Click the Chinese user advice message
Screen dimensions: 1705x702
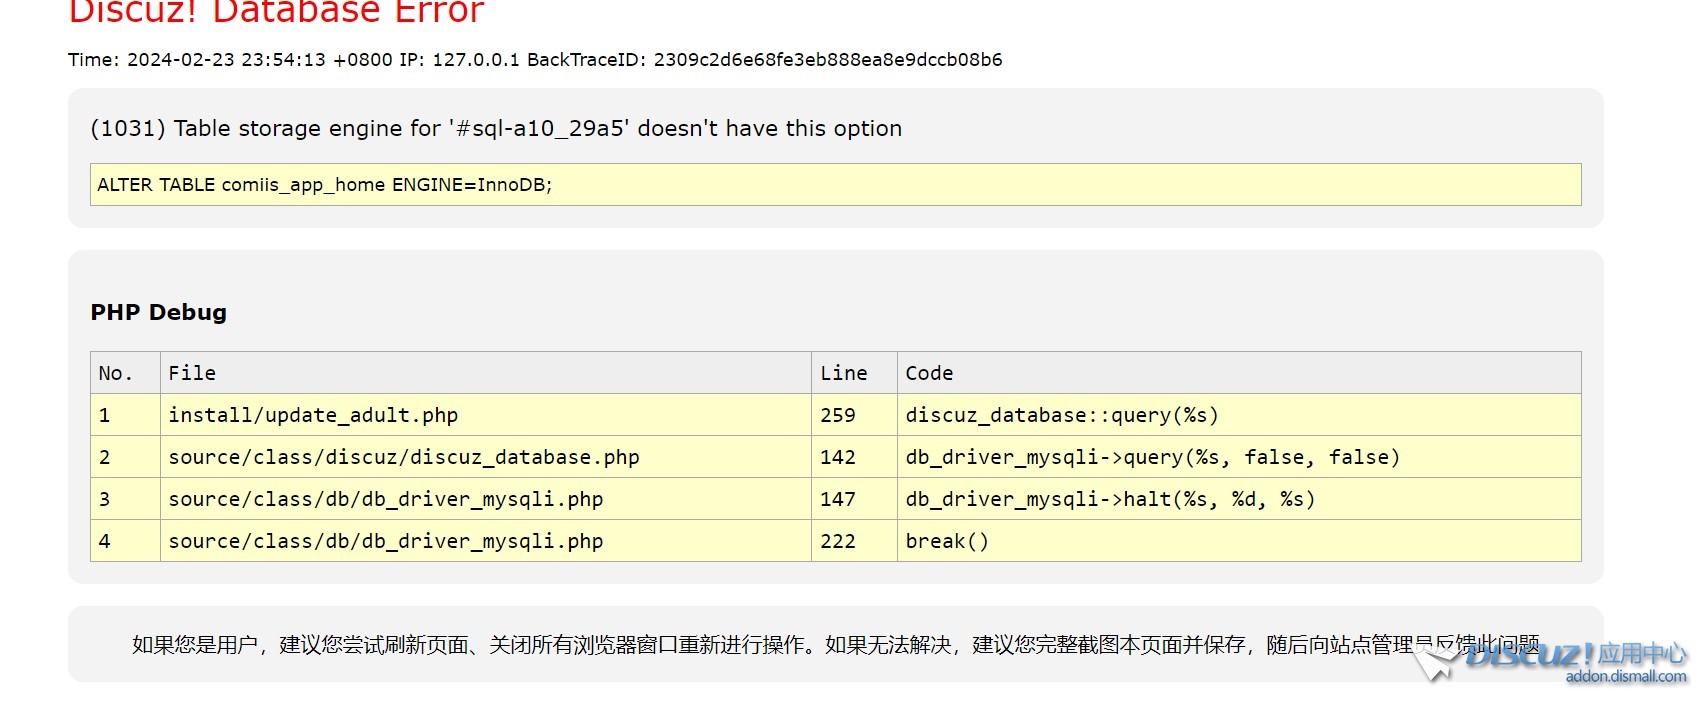pyautogui.click(x=835, y=645)
